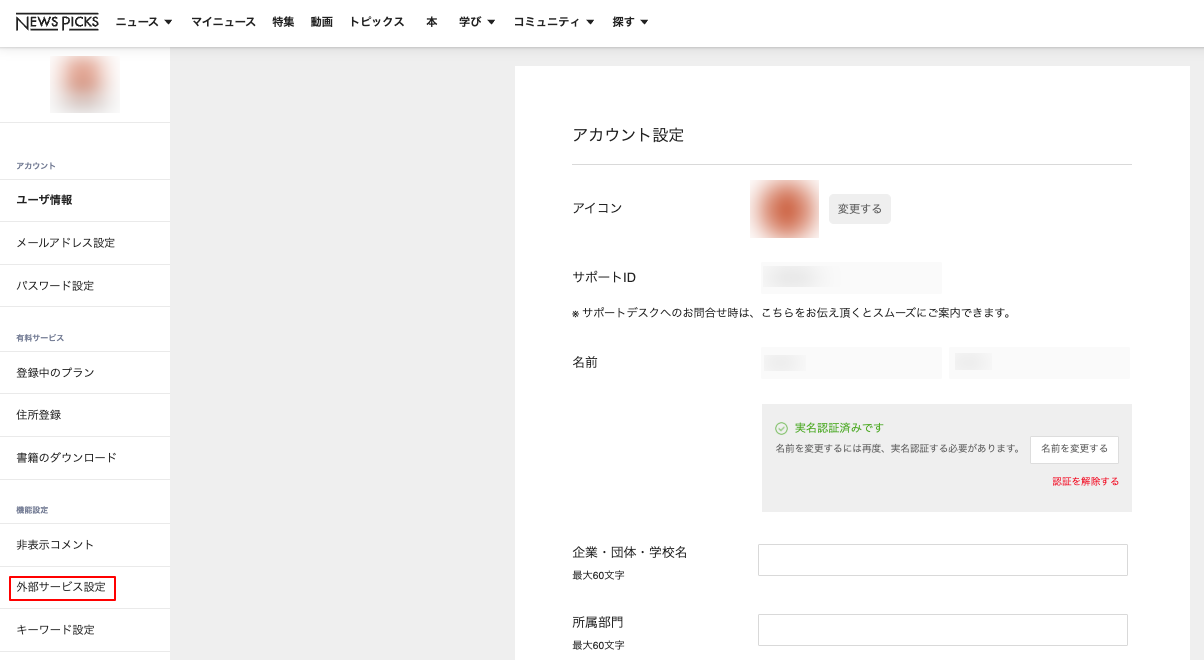Click the account icon next to アイコン
This screenshot has width=1204, height=660.
tap(784, 209)
